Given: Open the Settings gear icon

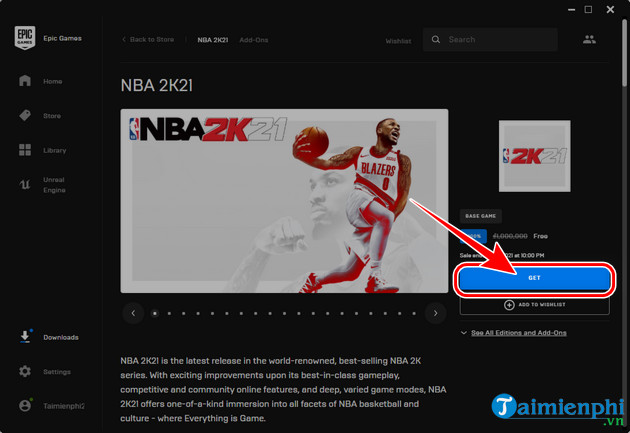Looking at the screenshot, I should [25, 371].
